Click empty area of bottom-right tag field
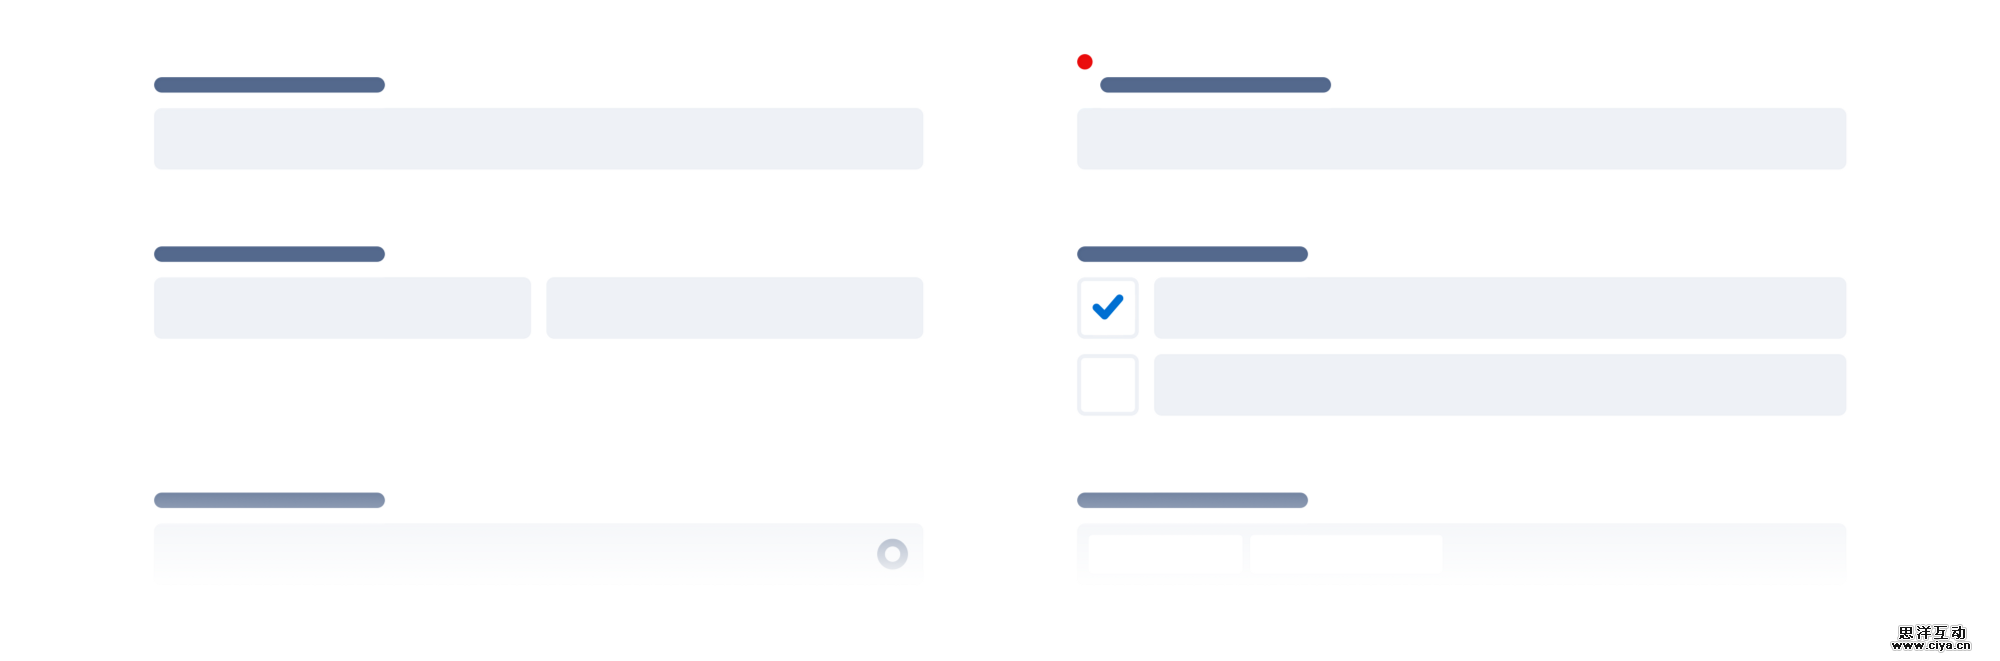Image resolution: width=2000 pixels, height=661 pixels. pyautogui.click(x=1640, y=553)
